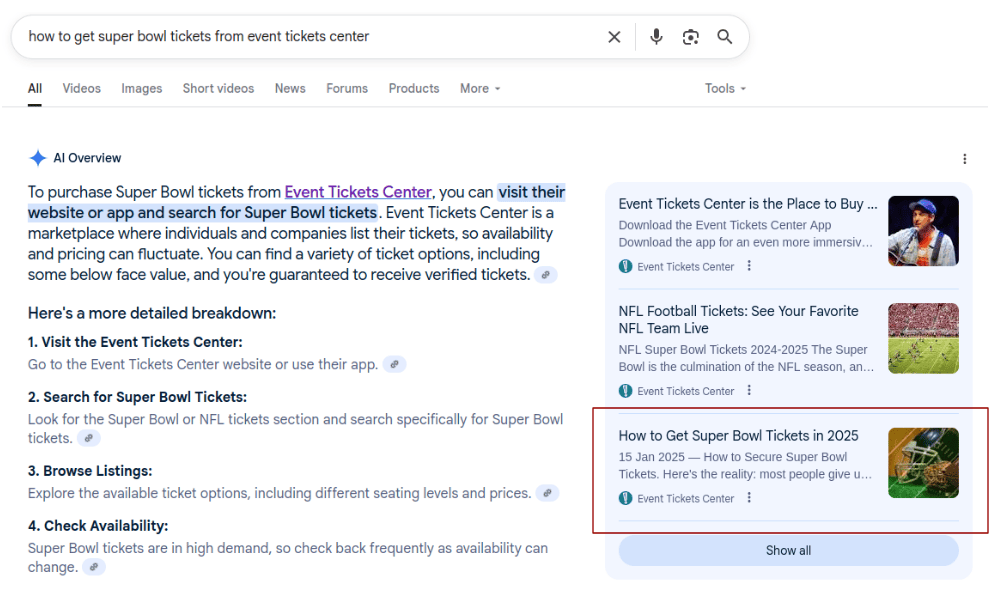Open Event Tickets Center hyperlink in overview
Screen dimensions: 1007x598
(358, 192)
